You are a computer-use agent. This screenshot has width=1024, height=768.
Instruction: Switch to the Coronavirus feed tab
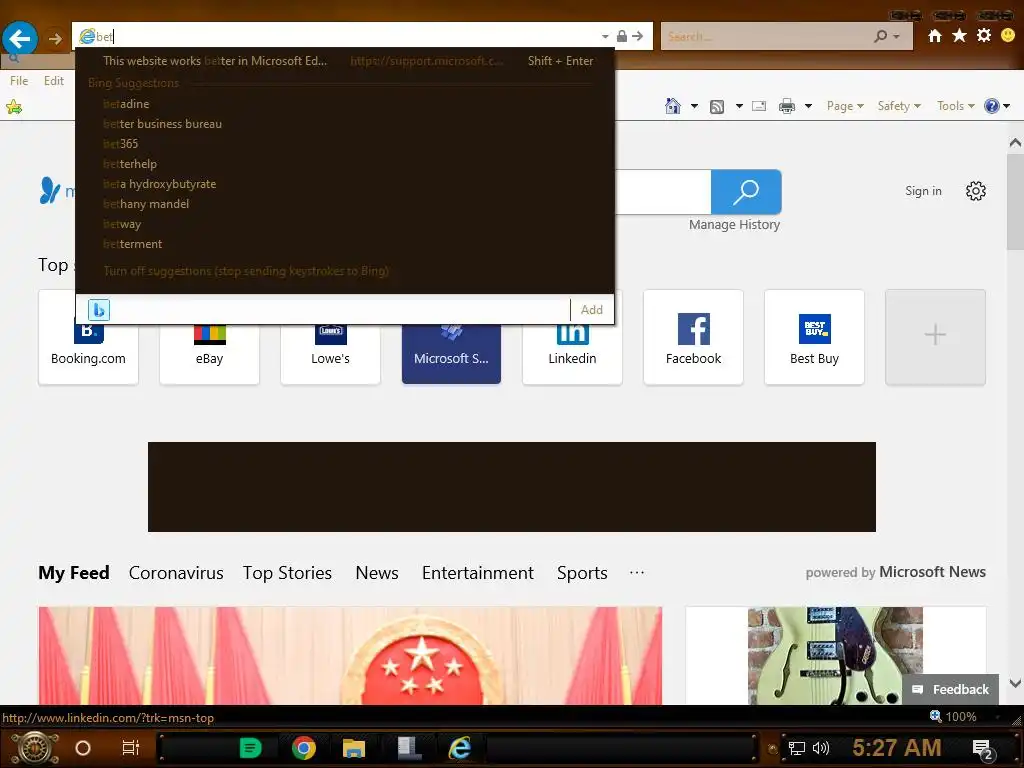coord(176,573)
